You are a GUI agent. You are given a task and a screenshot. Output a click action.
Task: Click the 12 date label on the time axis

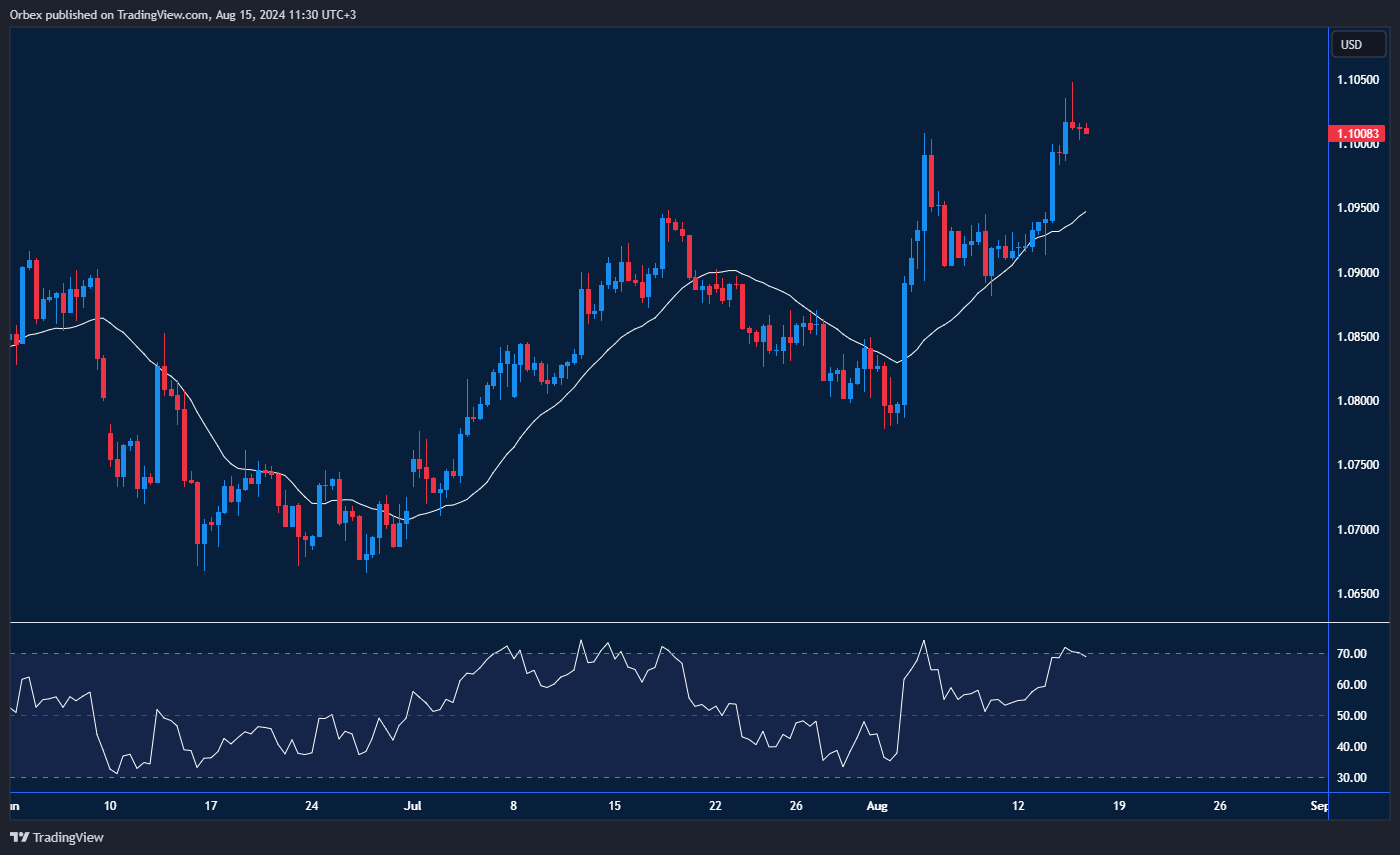(x=1018, y=805)
